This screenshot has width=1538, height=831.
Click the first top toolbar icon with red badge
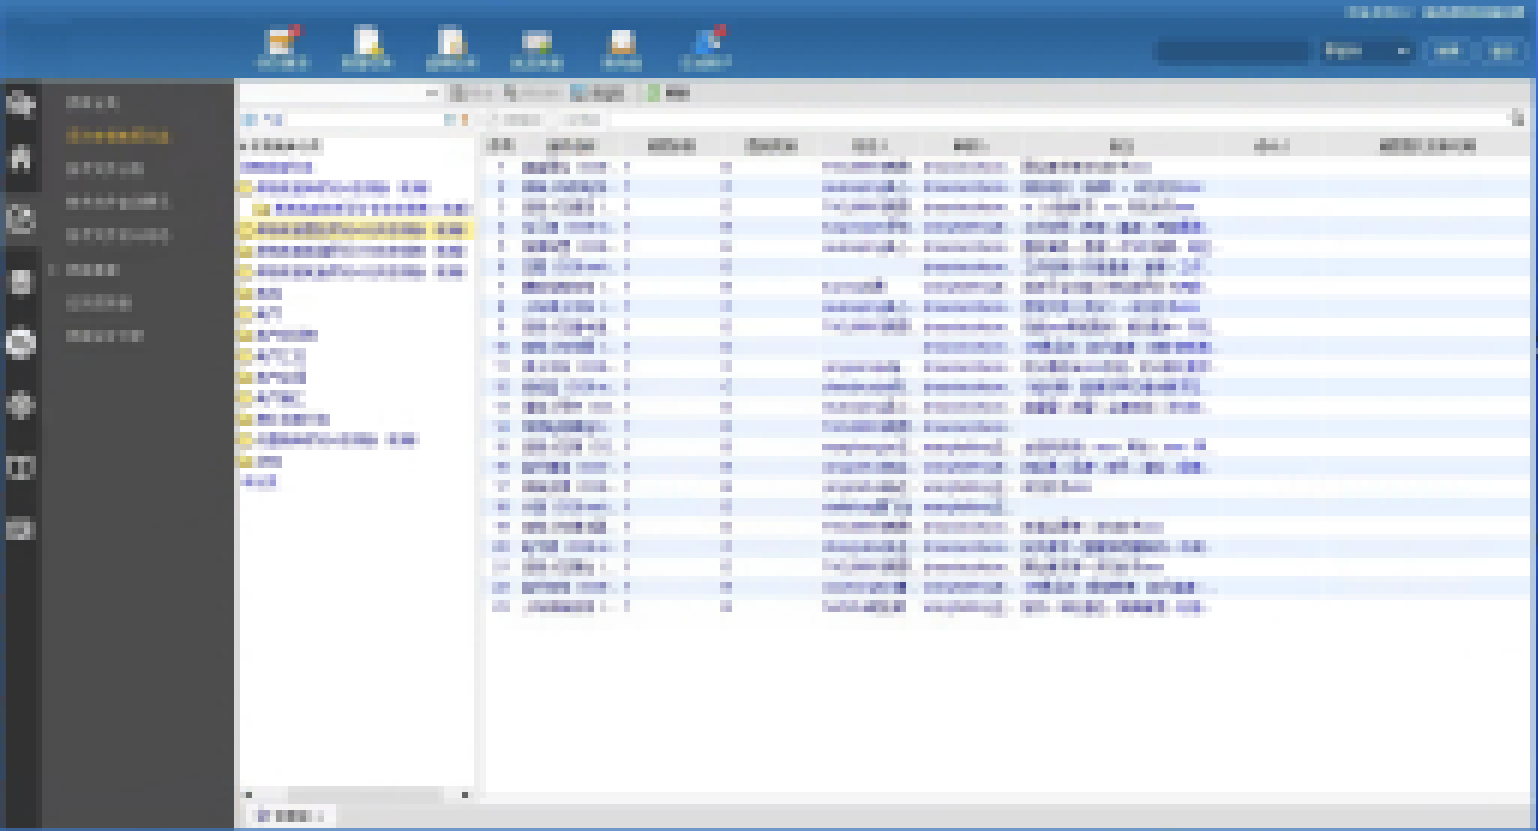click(x=284, y=46)
